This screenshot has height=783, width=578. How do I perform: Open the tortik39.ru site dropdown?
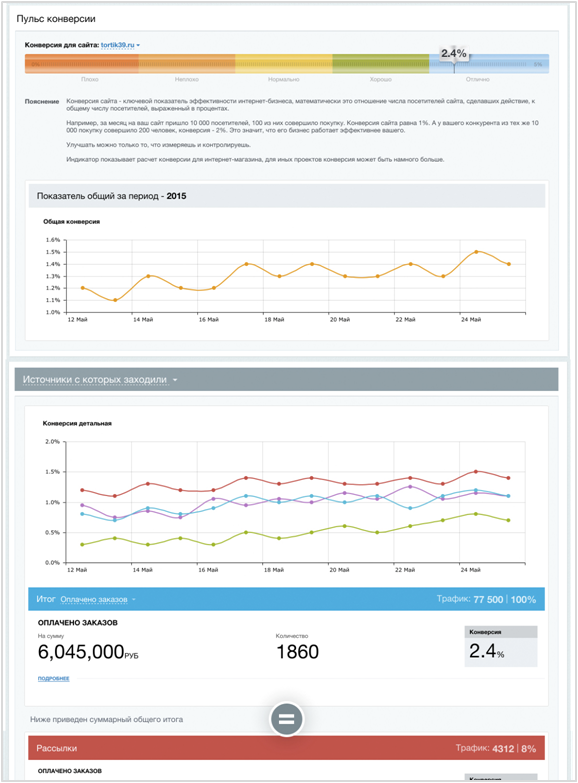[120, 45]
